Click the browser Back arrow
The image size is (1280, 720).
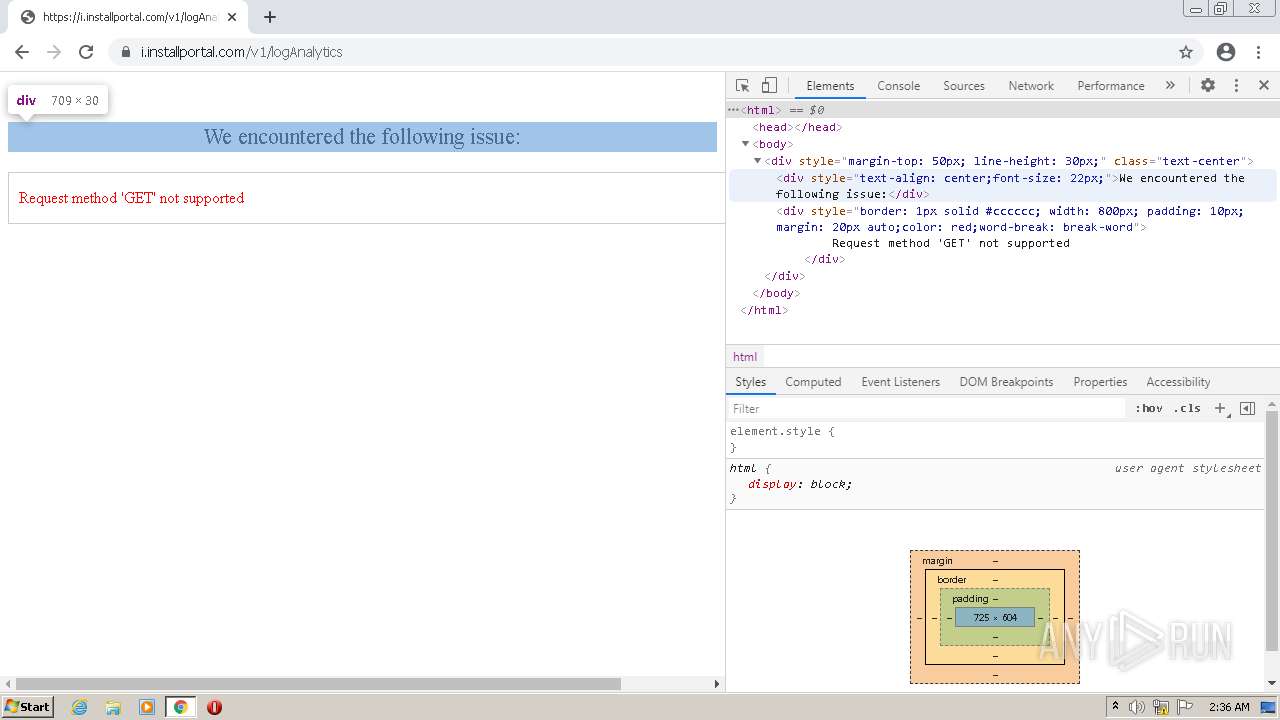coord(22,52)
